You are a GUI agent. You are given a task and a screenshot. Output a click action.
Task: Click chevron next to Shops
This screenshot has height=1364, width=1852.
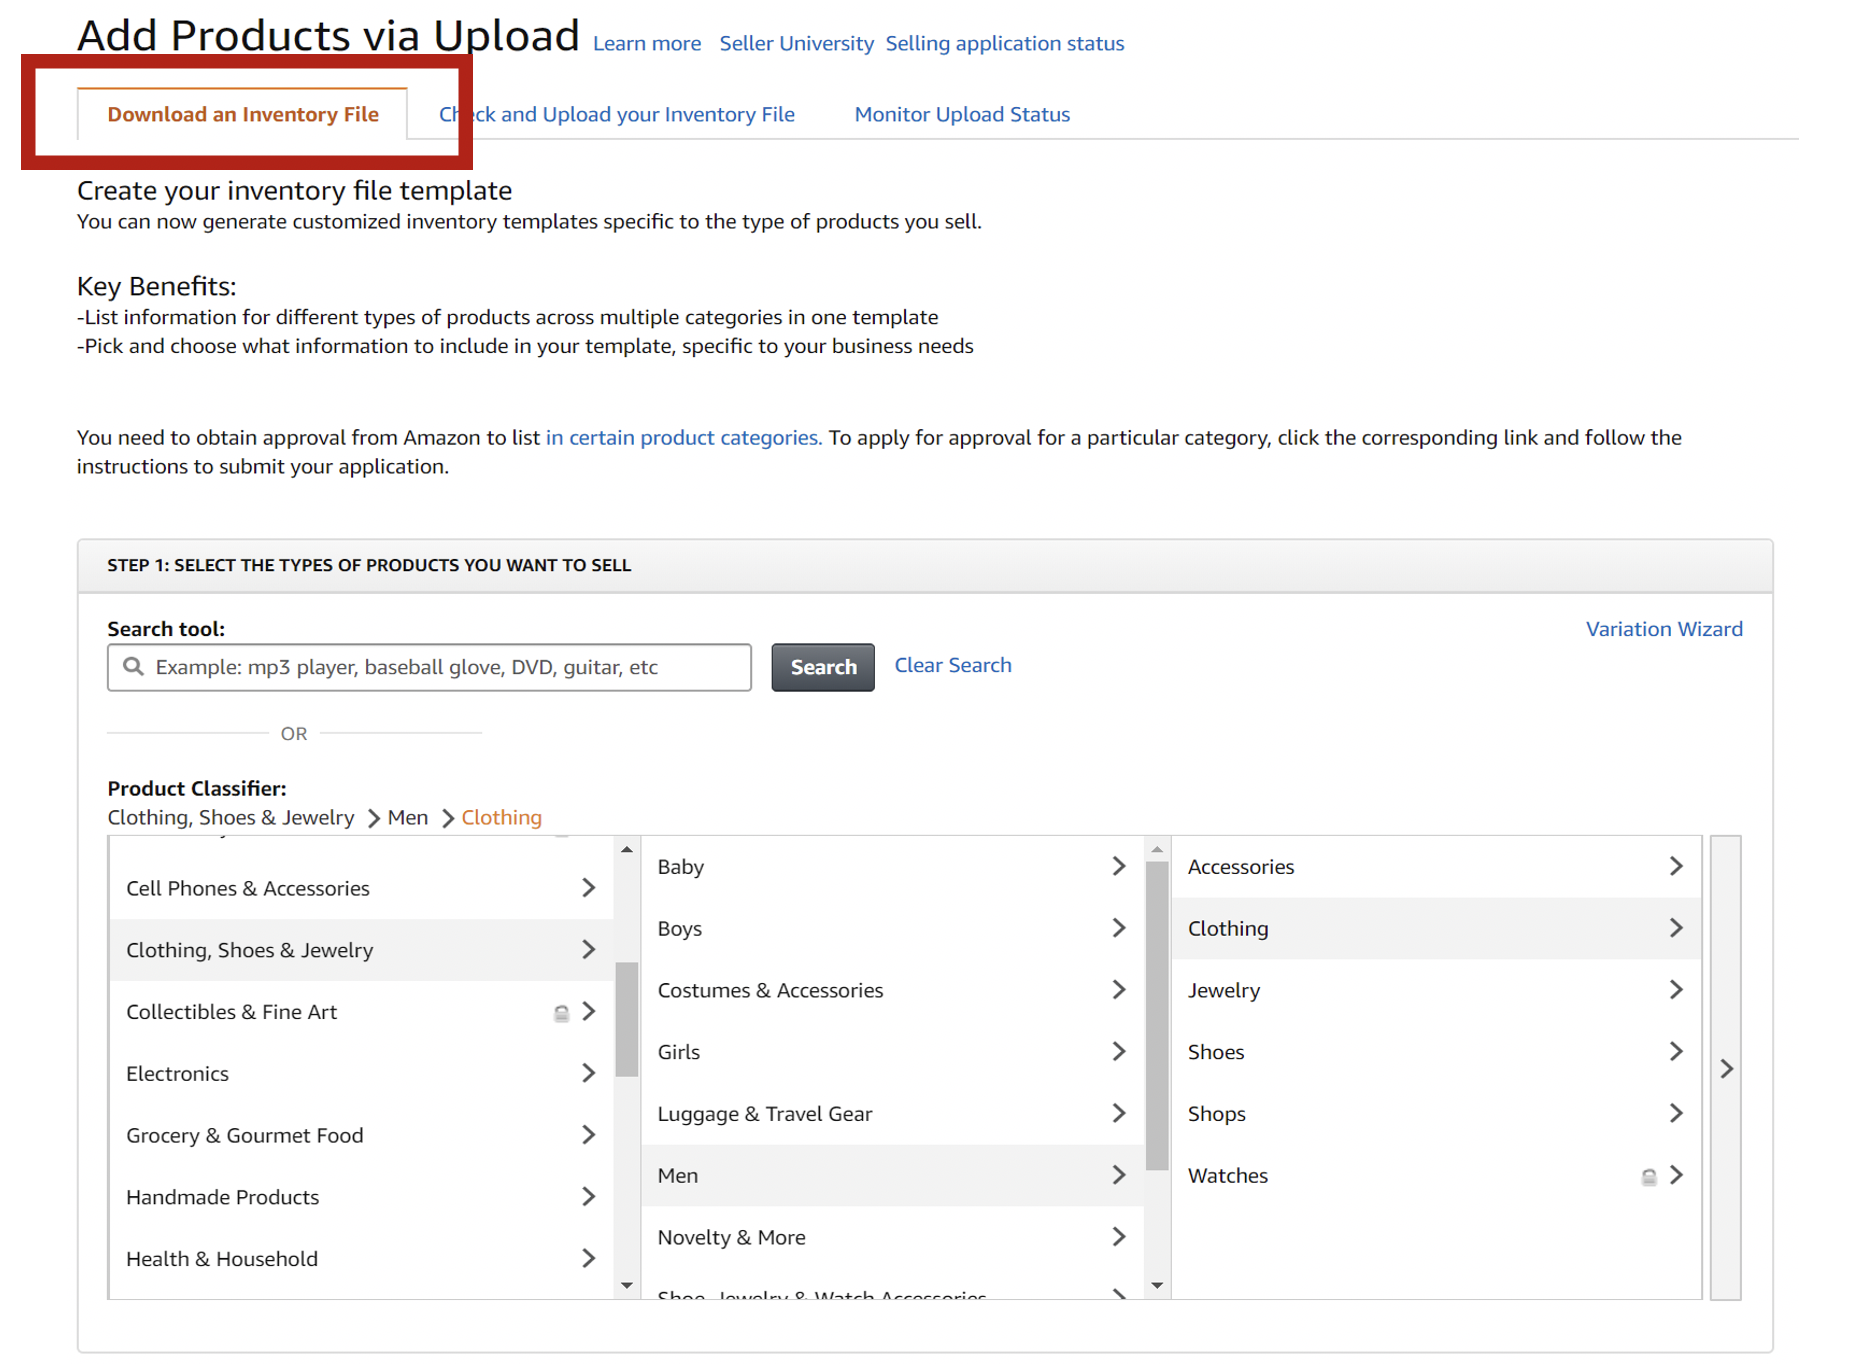tap(1677, 1114)
